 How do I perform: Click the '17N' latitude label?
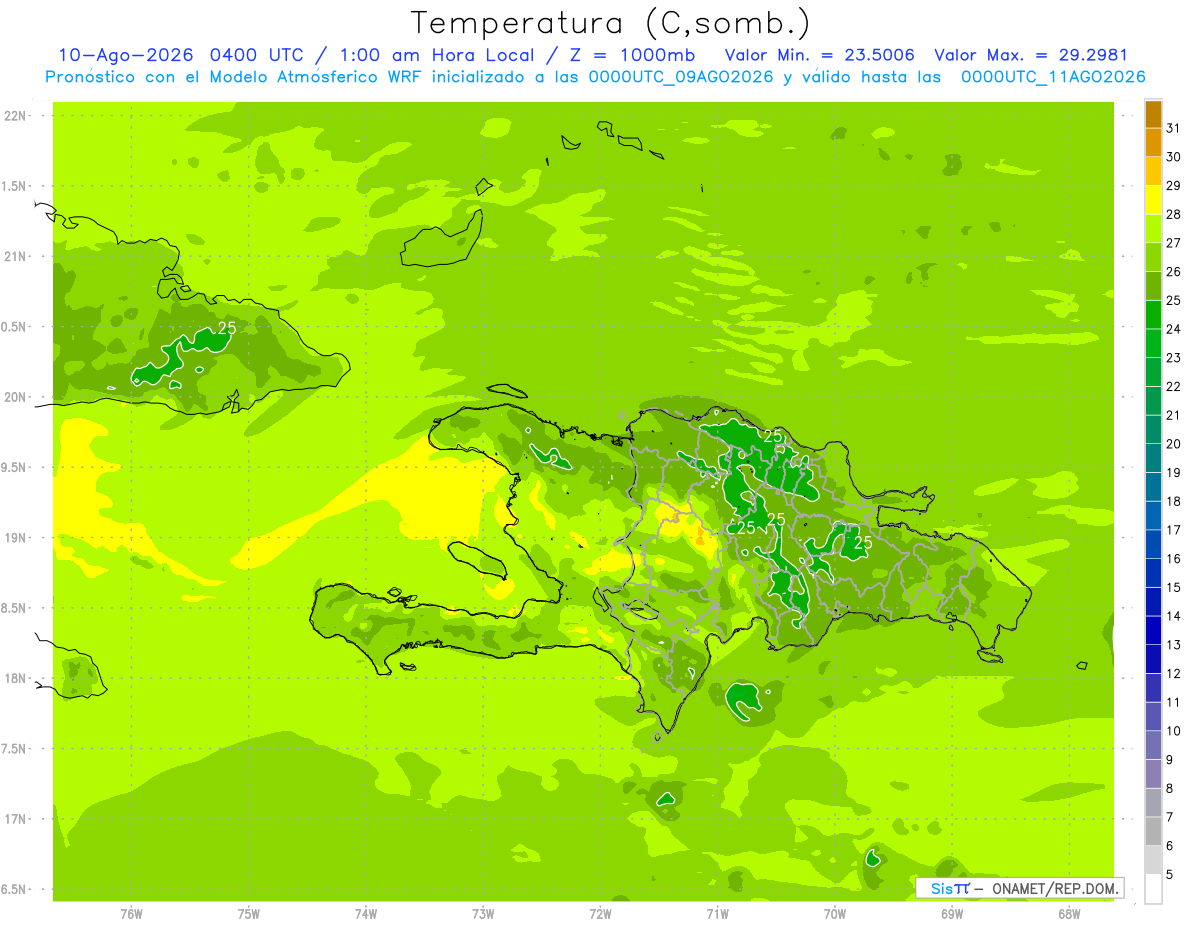pos(16,819)
